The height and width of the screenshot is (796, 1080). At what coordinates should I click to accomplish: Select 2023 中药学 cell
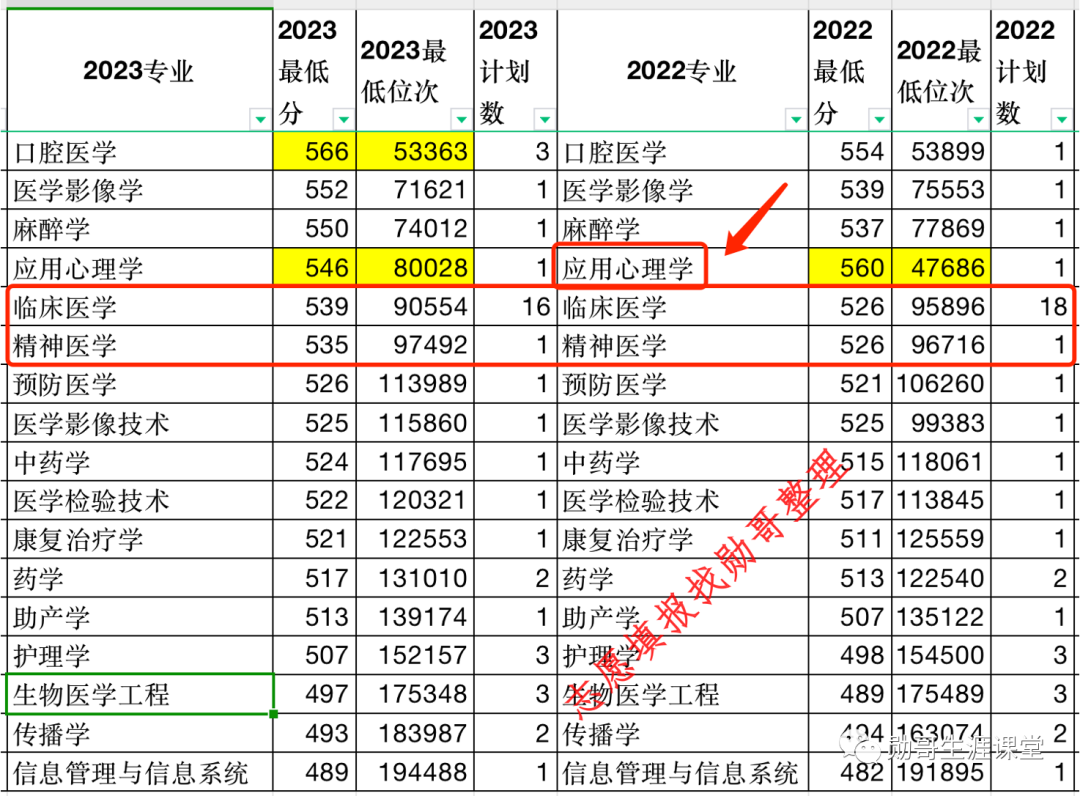tap(140, 461)
